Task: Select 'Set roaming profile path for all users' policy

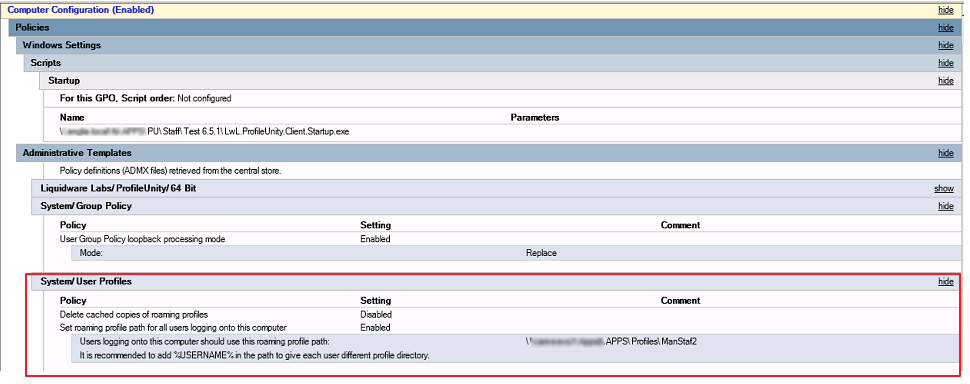Action: (173, 328)
